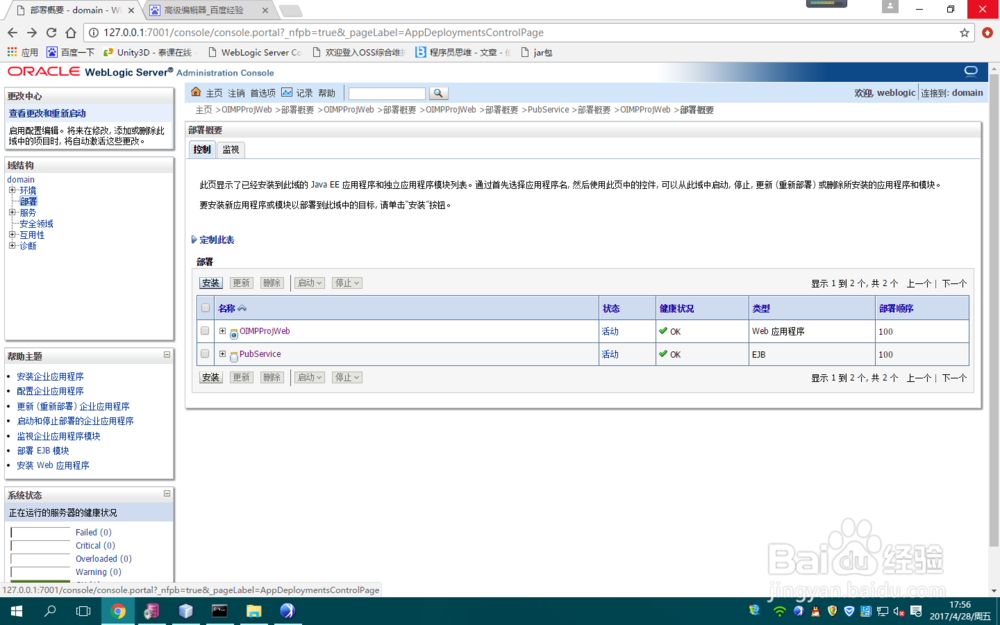1000x625 pixels.
Task: Click the browser address bar
Action: click(x=527, y=33)
